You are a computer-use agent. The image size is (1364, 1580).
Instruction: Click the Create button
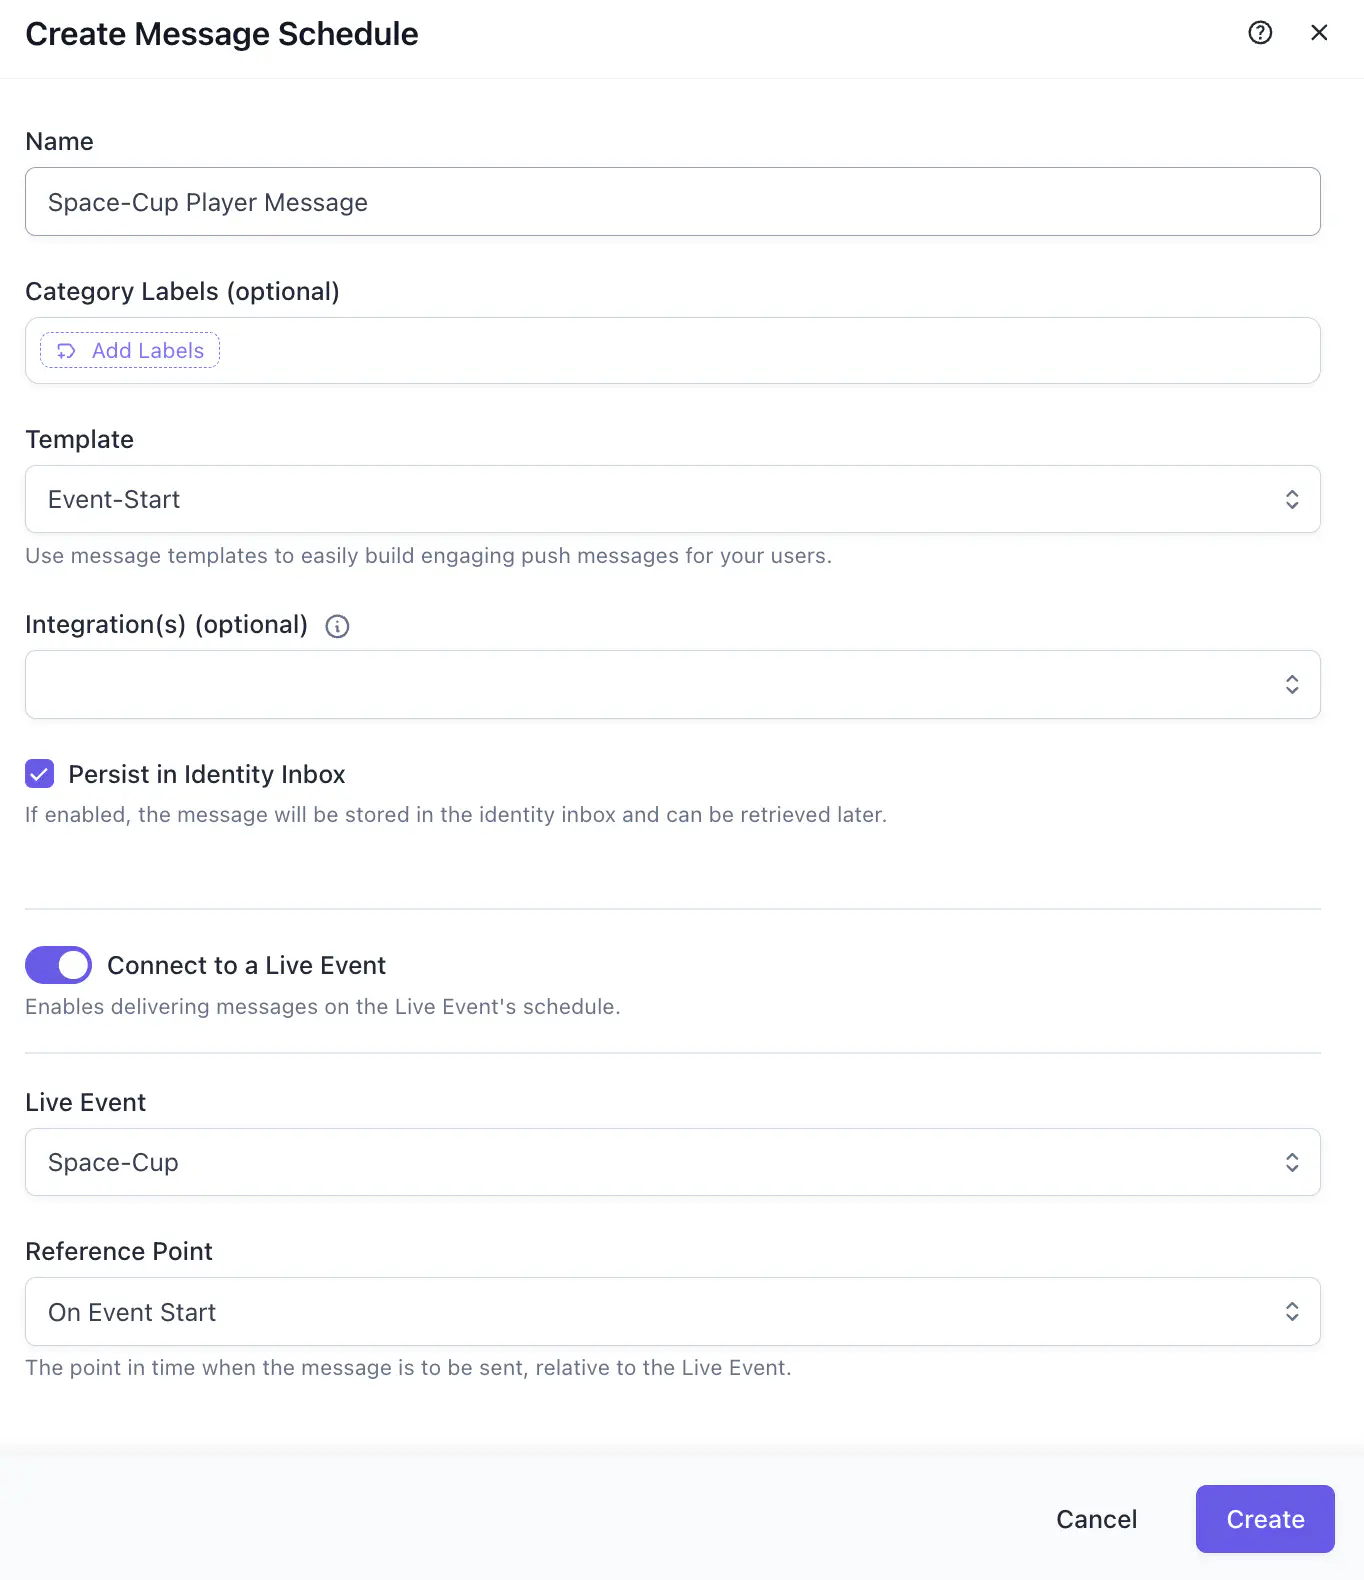pos(1264,1519)
